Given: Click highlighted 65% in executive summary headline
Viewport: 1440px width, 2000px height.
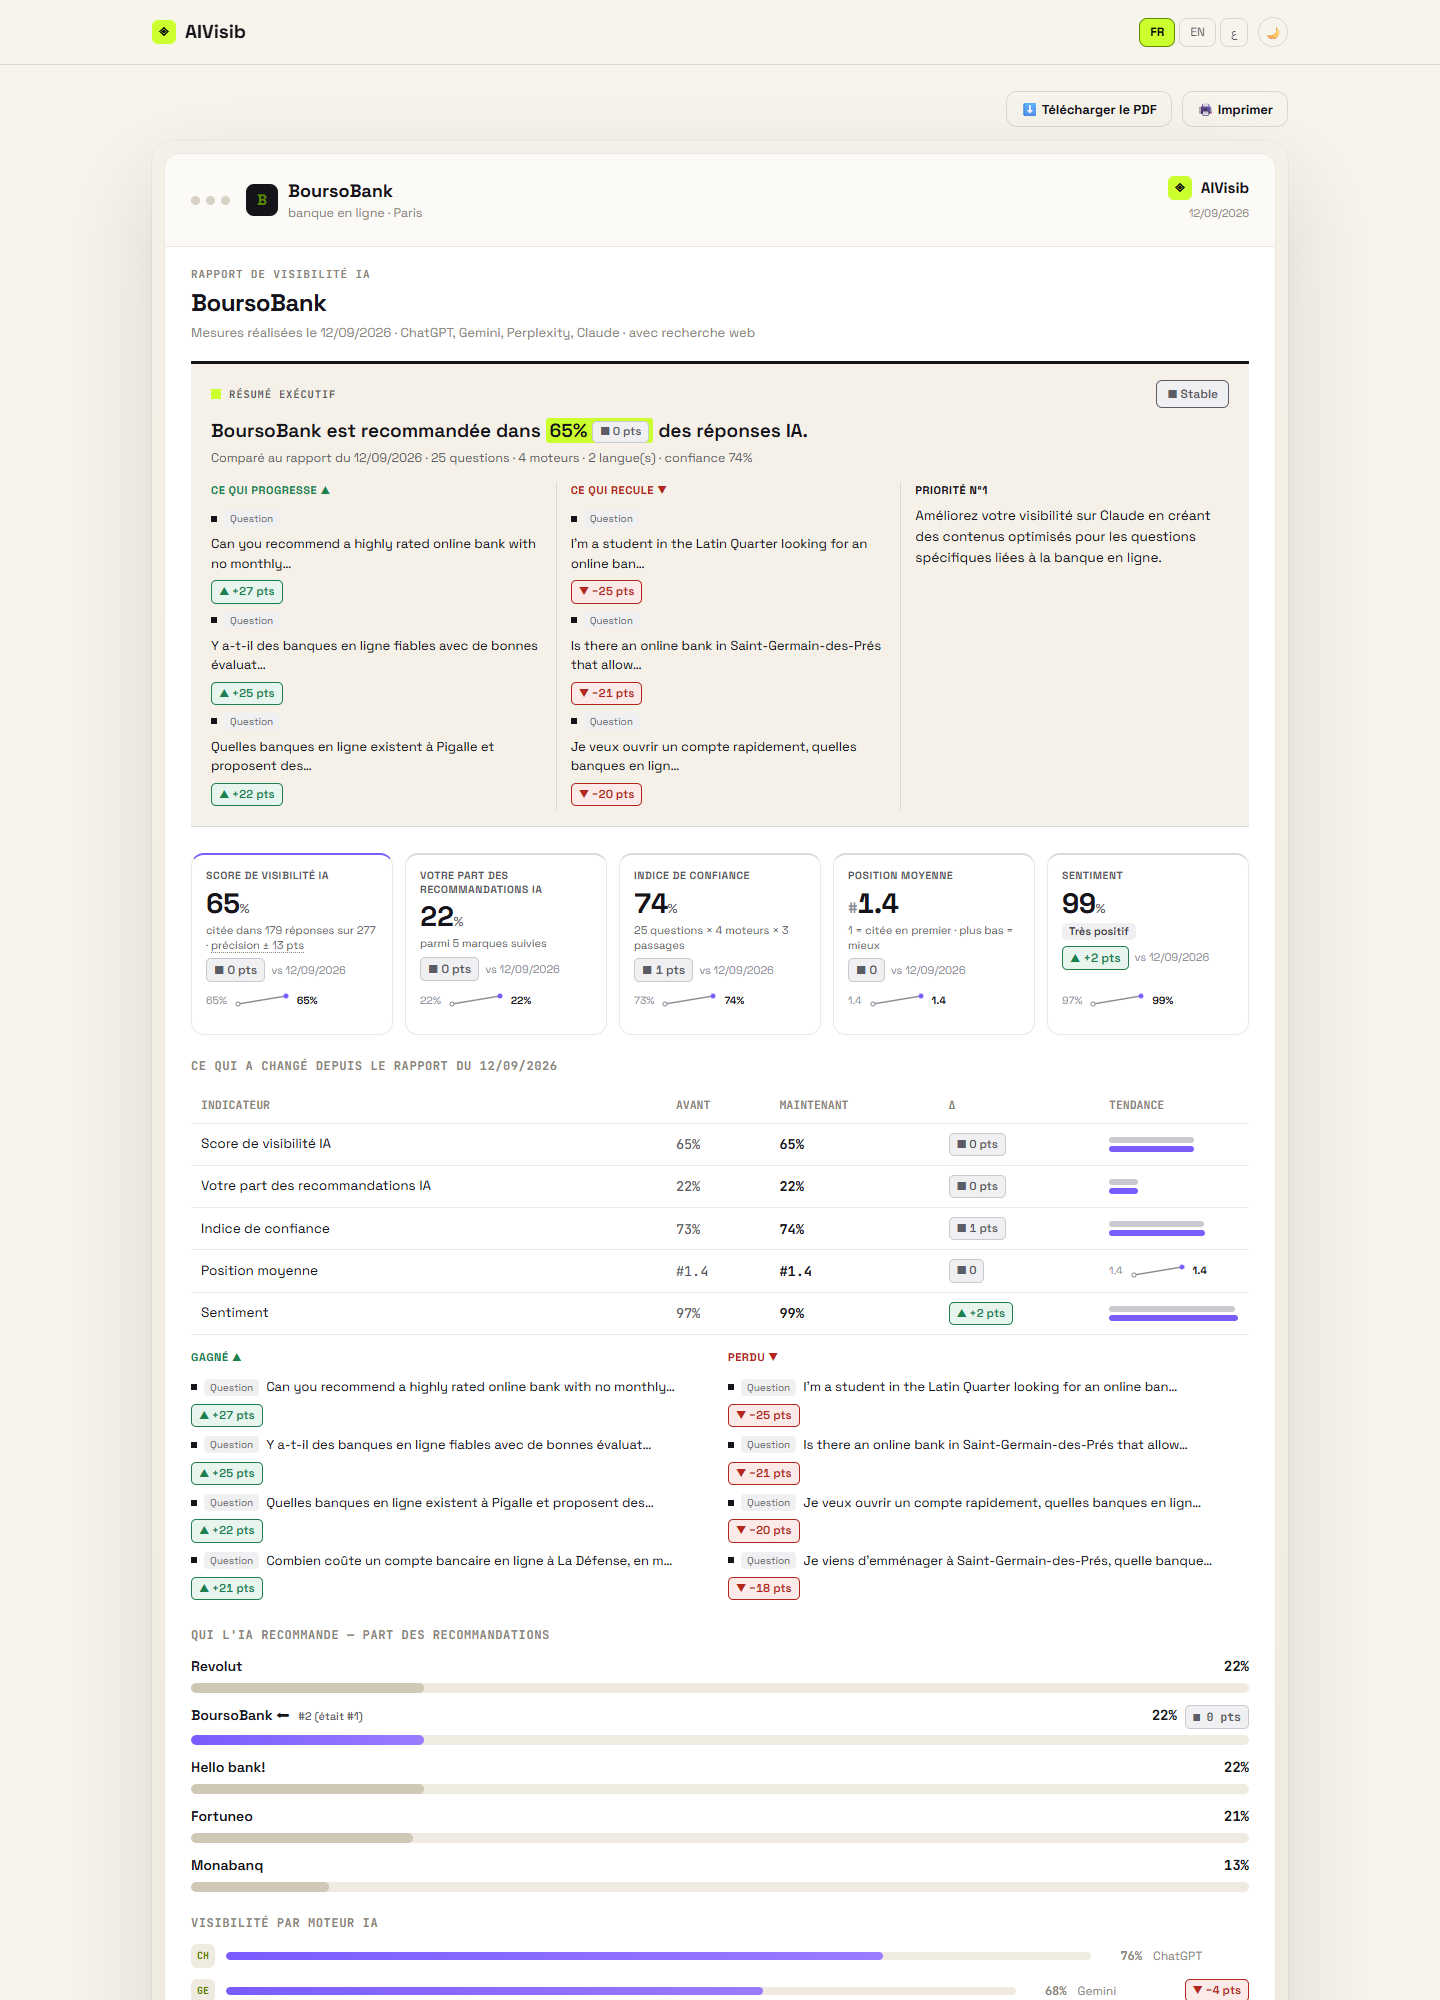Looking at the screenshot, I should [x=568, y=431].
